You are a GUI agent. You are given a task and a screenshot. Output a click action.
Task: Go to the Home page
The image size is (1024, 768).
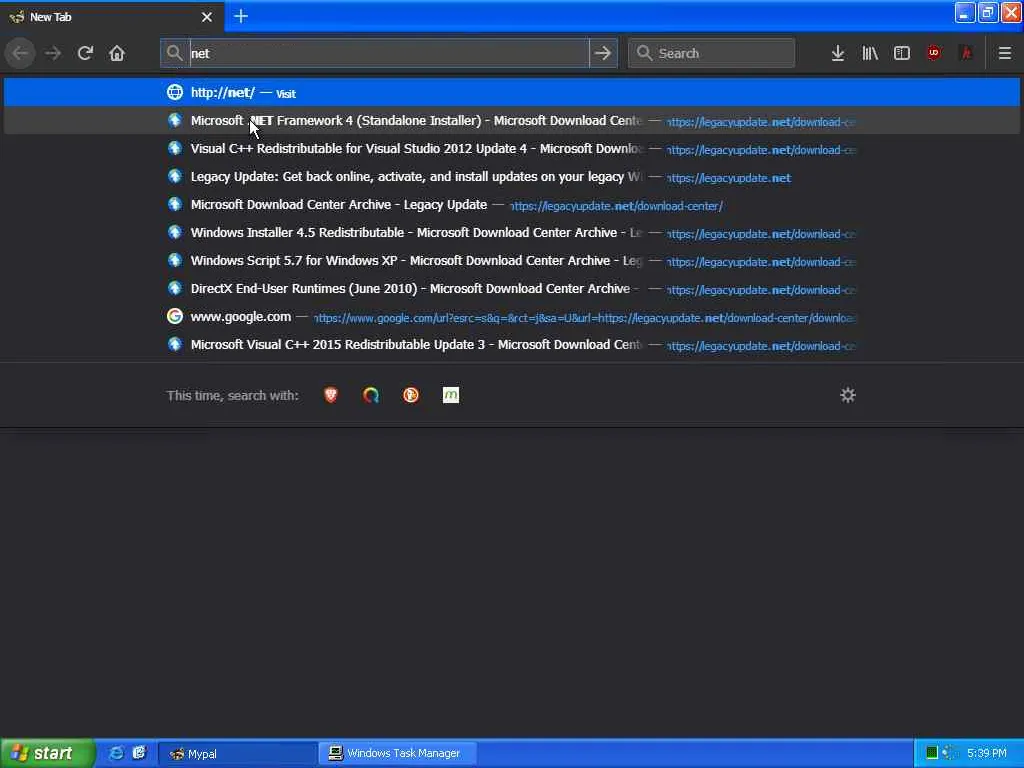click(117, 53)
